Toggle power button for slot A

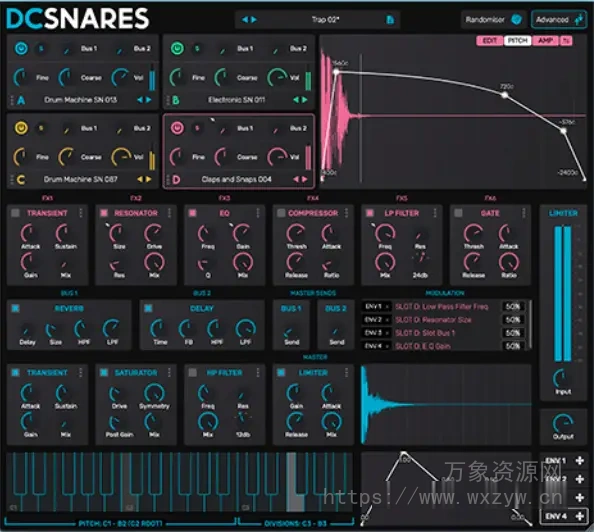21,49
